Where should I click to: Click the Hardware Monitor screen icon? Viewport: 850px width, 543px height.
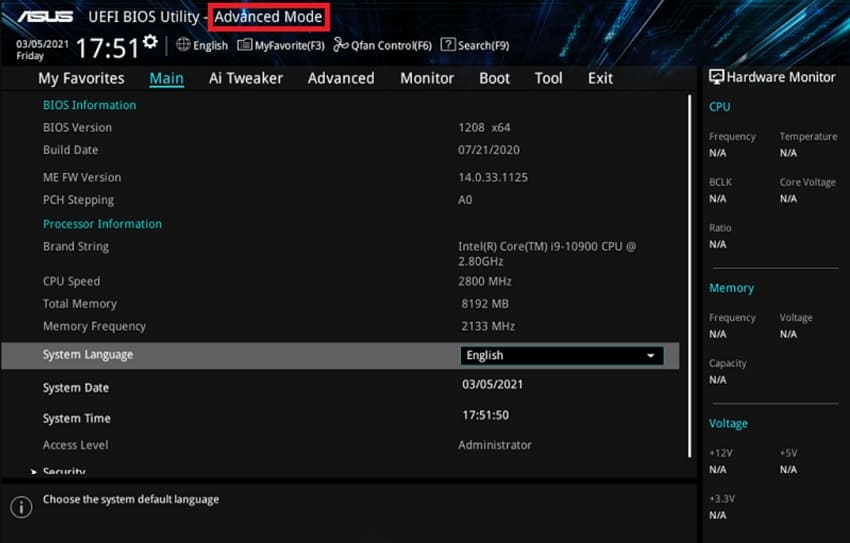coord(716,77)
